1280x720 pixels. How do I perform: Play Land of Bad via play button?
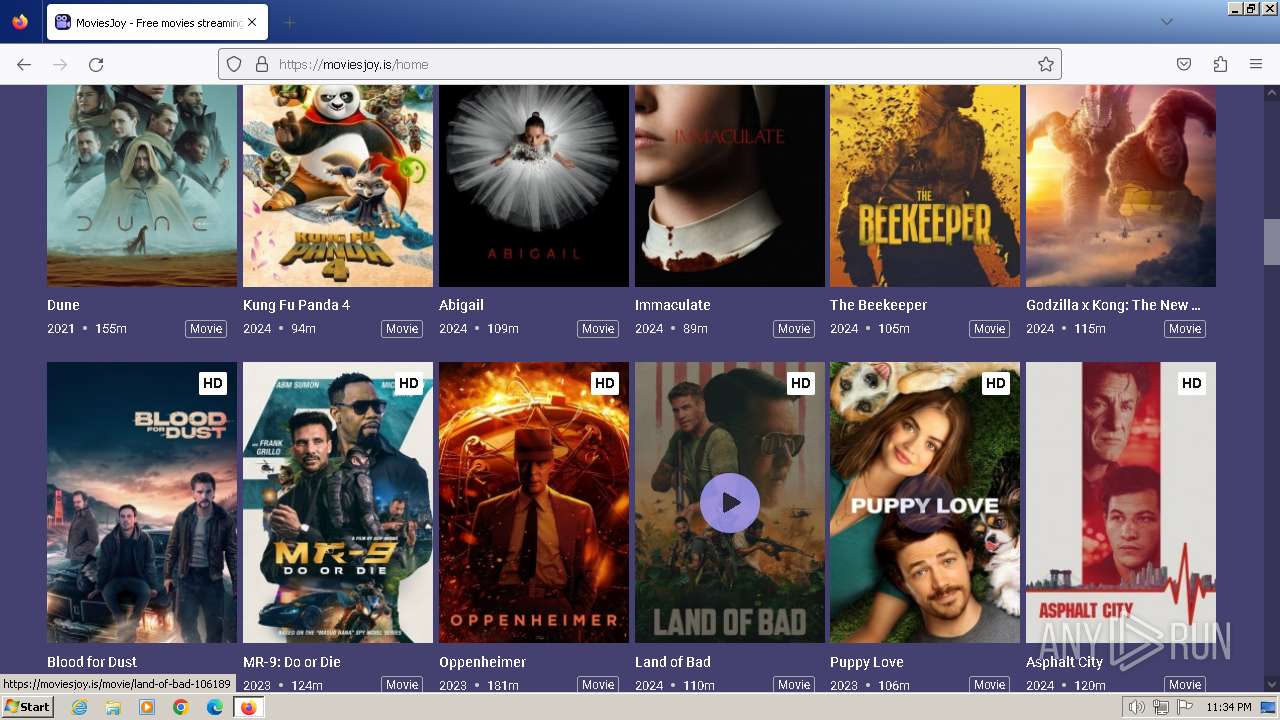pos(730,502)
